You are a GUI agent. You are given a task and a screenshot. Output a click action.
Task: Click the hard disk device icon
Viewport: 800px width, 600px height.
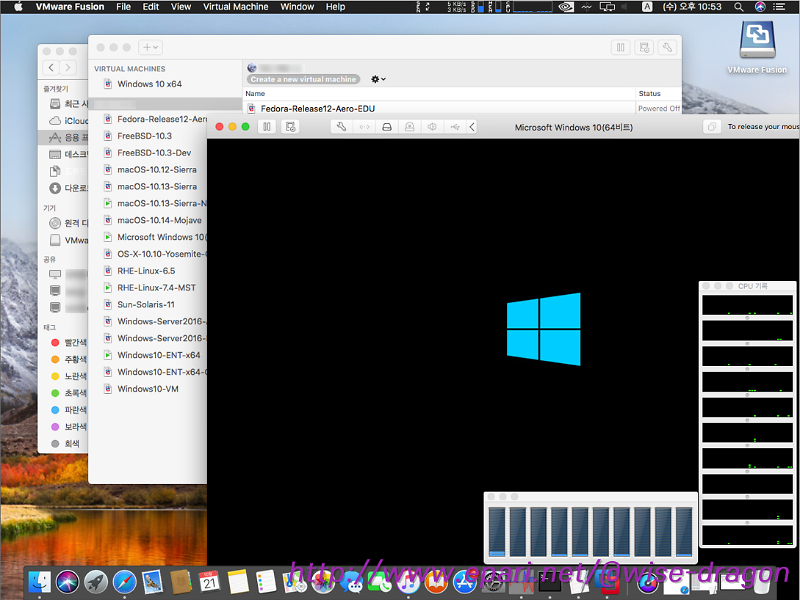point(387,127)
